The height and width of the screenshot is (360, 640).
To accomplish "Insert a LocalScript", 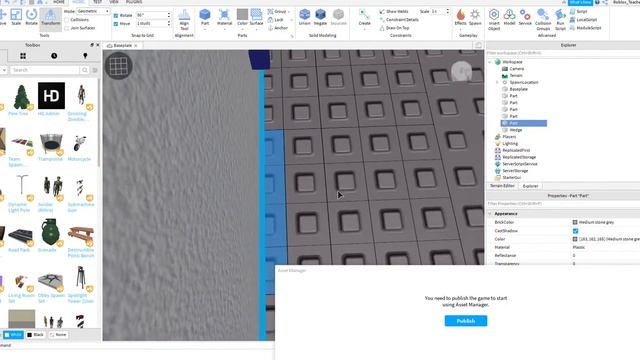I will (x=584, y=20).
